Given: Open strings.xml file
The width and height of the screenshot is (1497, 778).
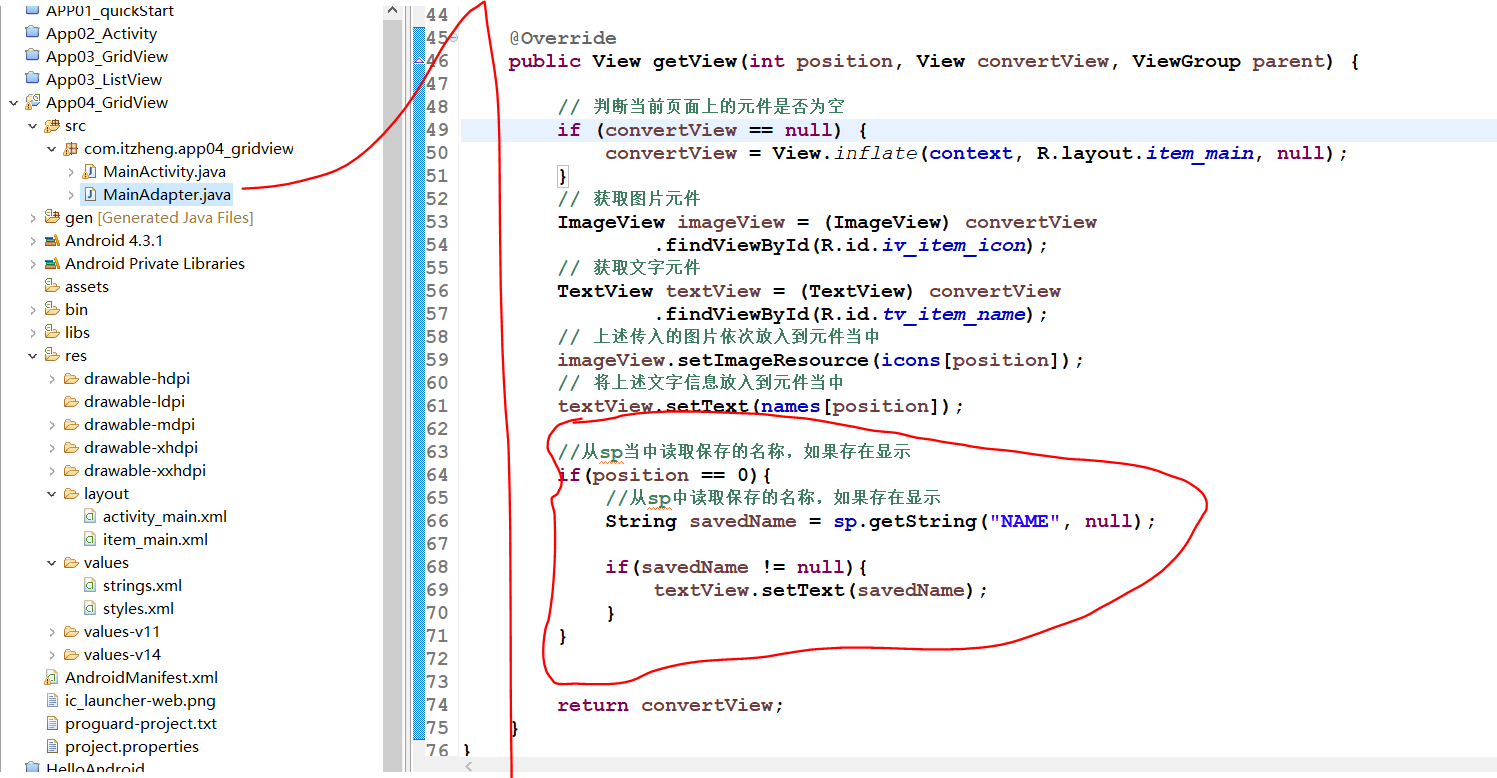Looking at the screenshot, I should (x=142, y=586).
